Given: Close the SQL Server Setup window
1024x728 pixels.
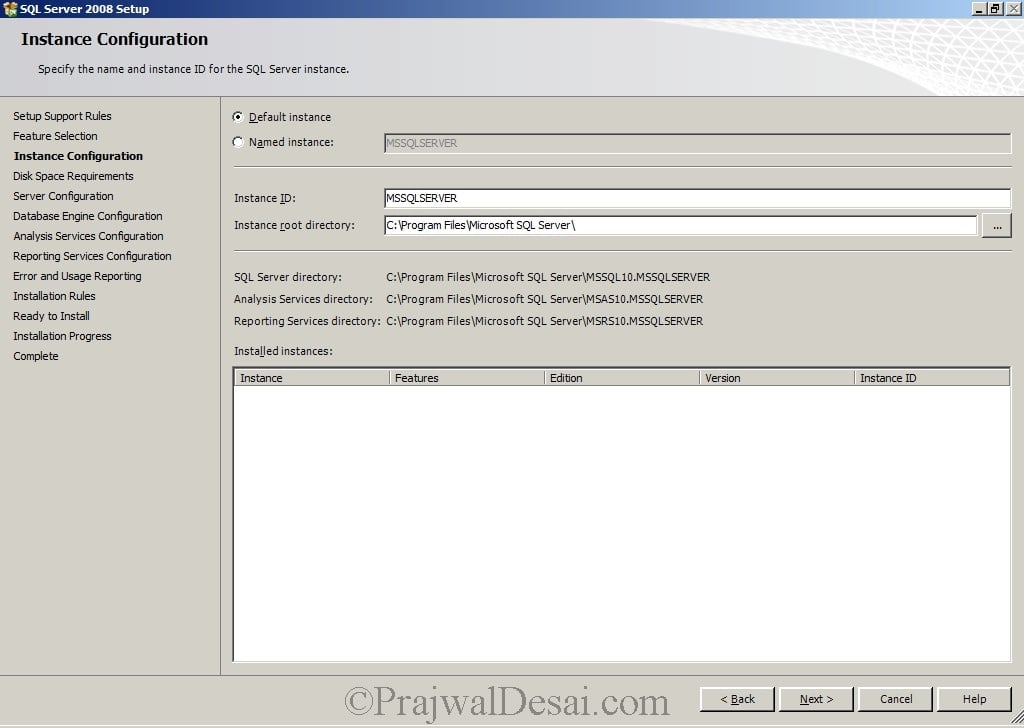Looking at the screenshot, I should point(1013,8).
